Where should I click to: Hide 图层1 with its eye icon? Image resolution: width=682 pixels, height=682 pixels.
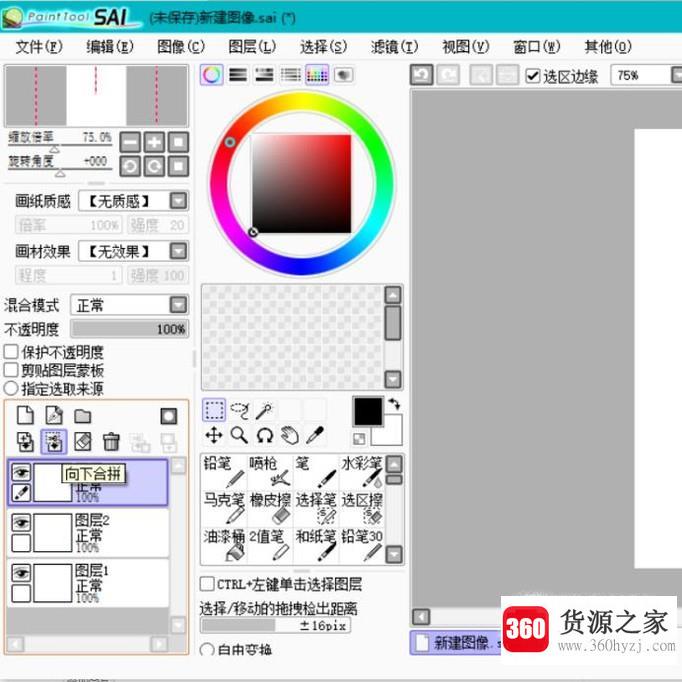21,572
